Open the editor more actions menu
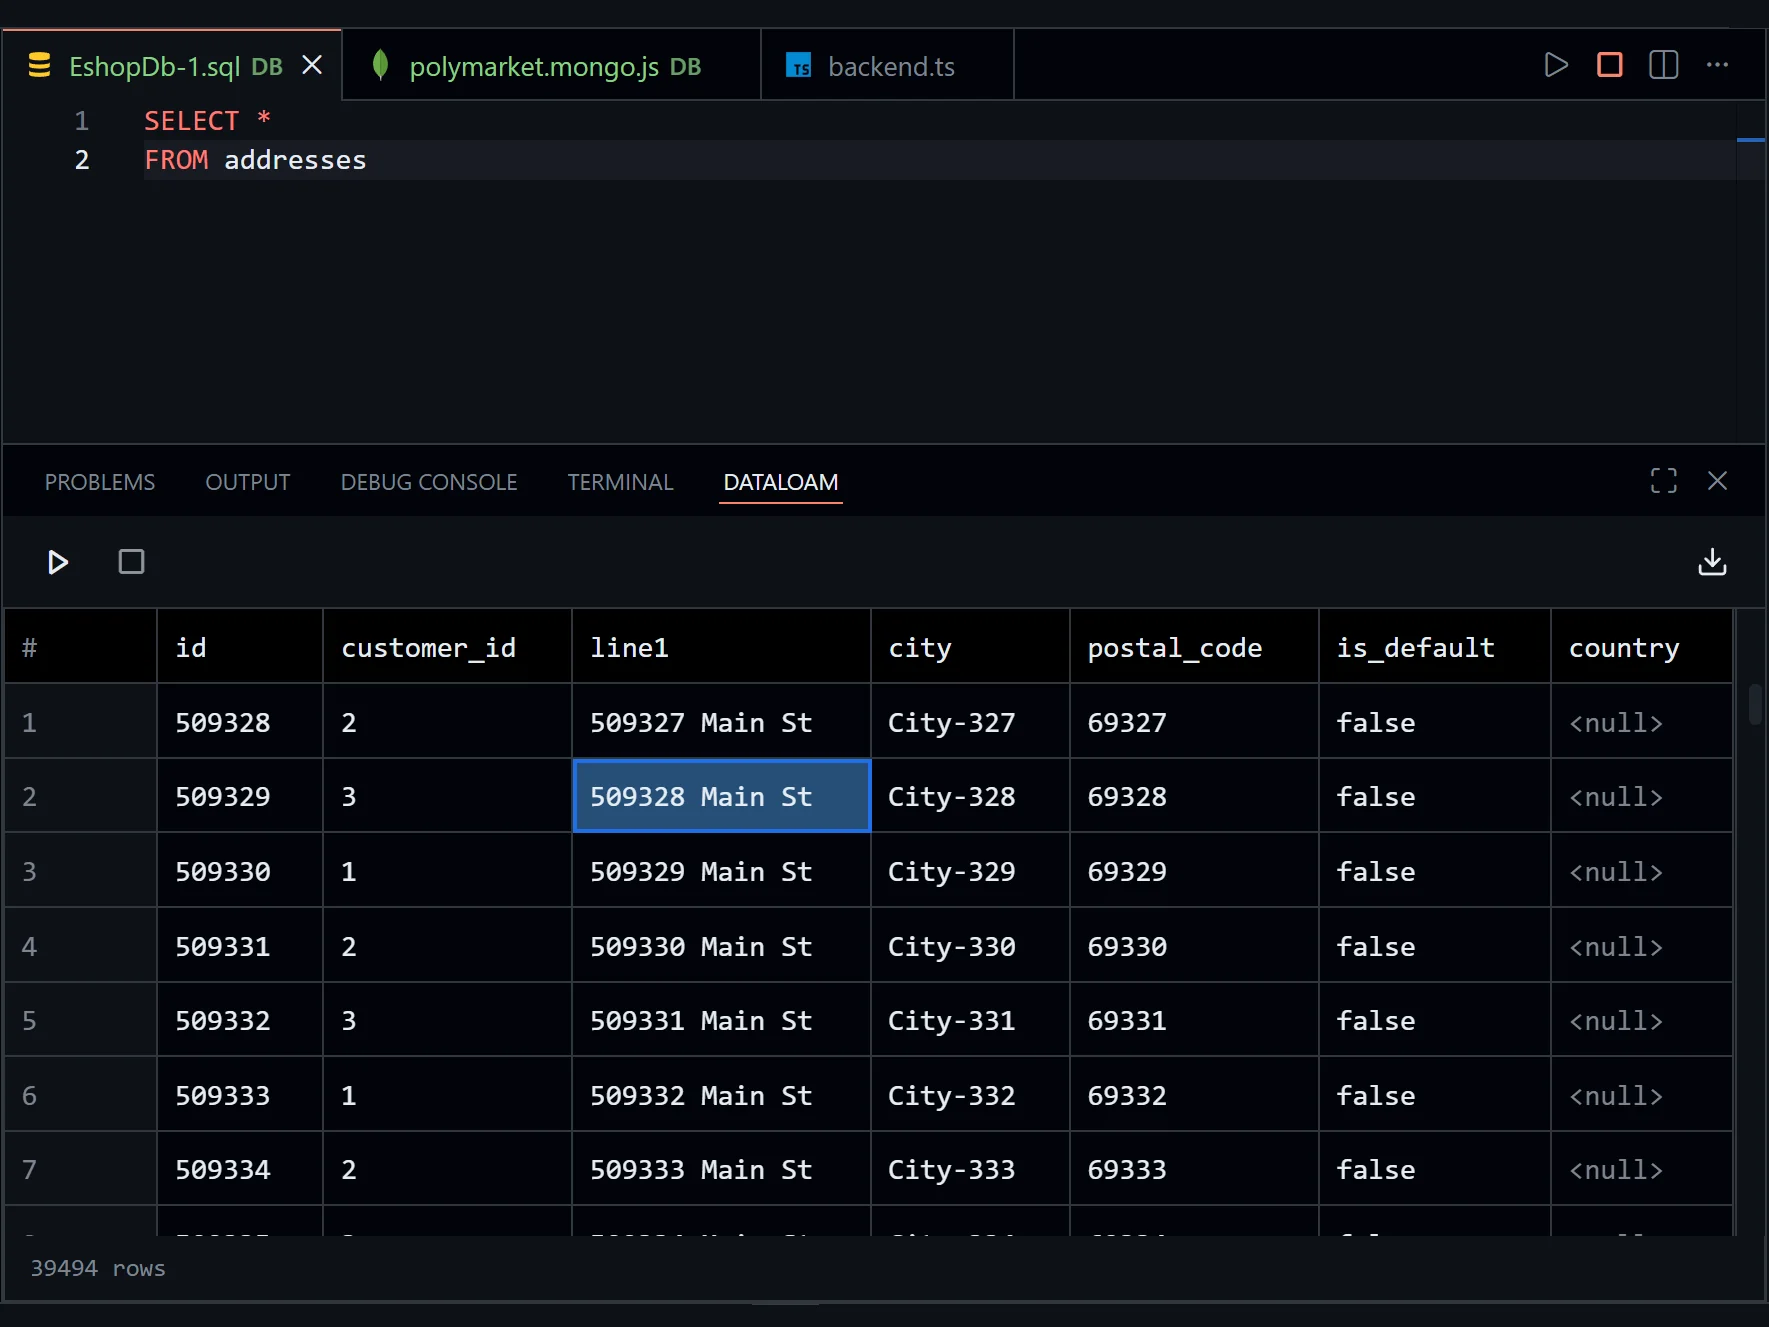The width and height of the screenshot is (1769, 1327). pyautogui.click(x=1717, y=65)
